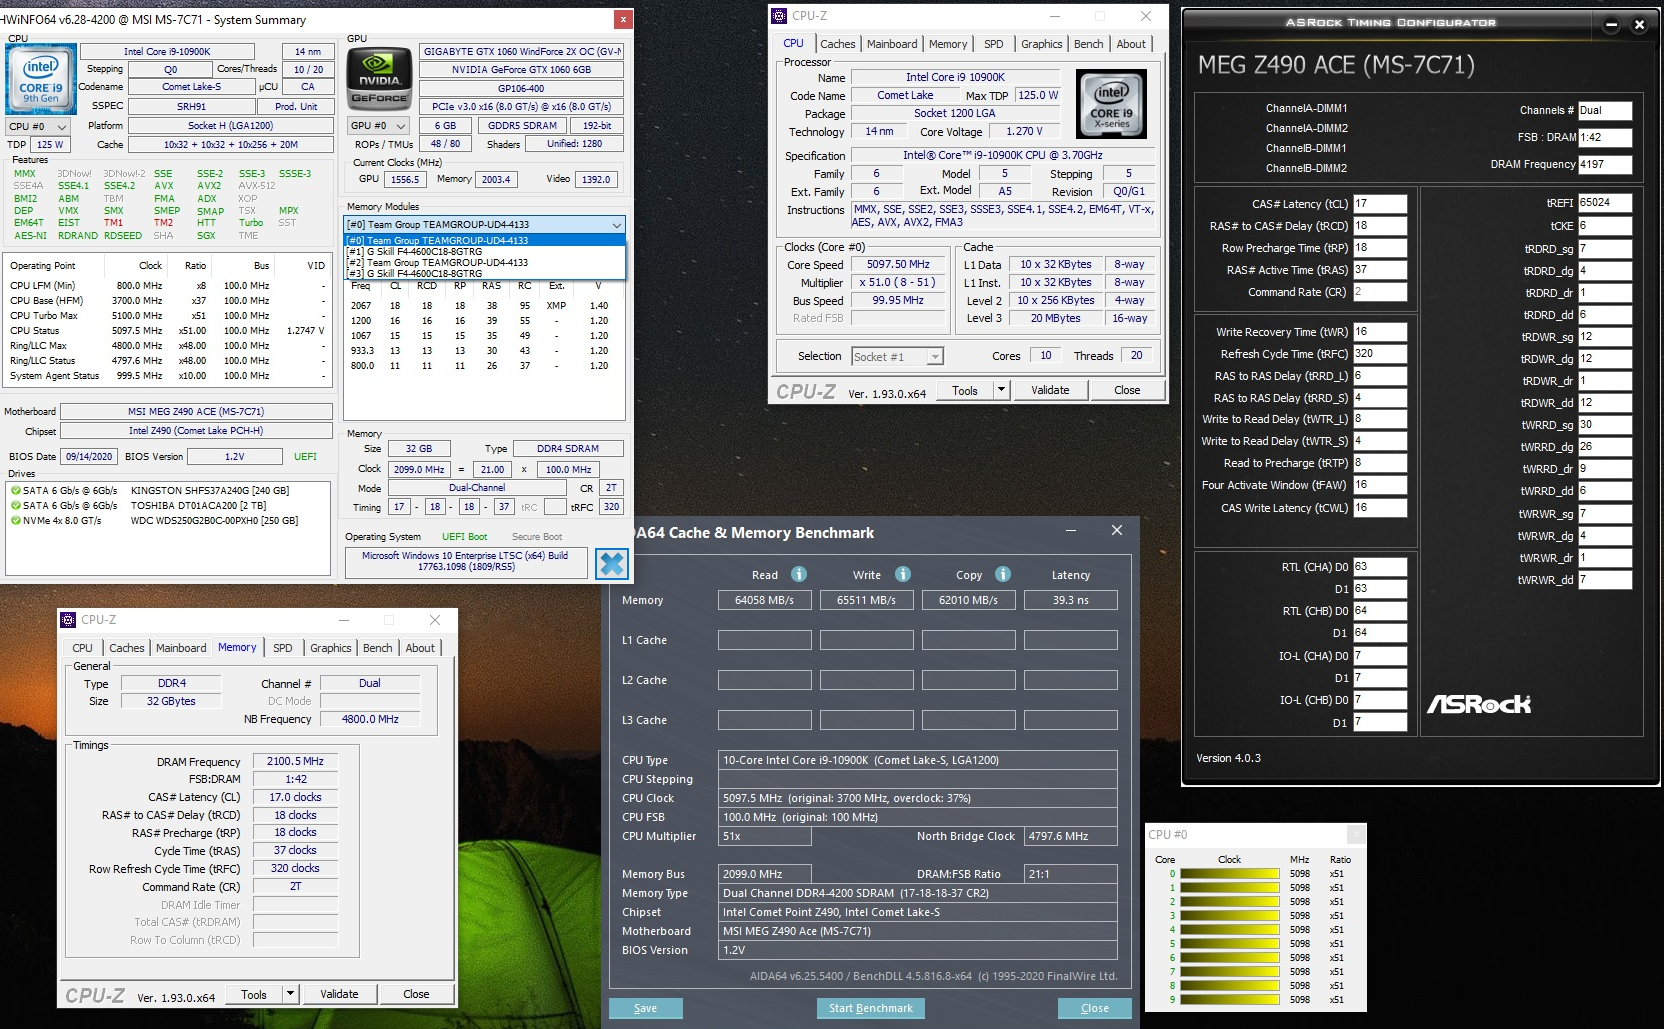Click the tREFI value field in ASRock
The image size is (1664, 1029).
1605,203
